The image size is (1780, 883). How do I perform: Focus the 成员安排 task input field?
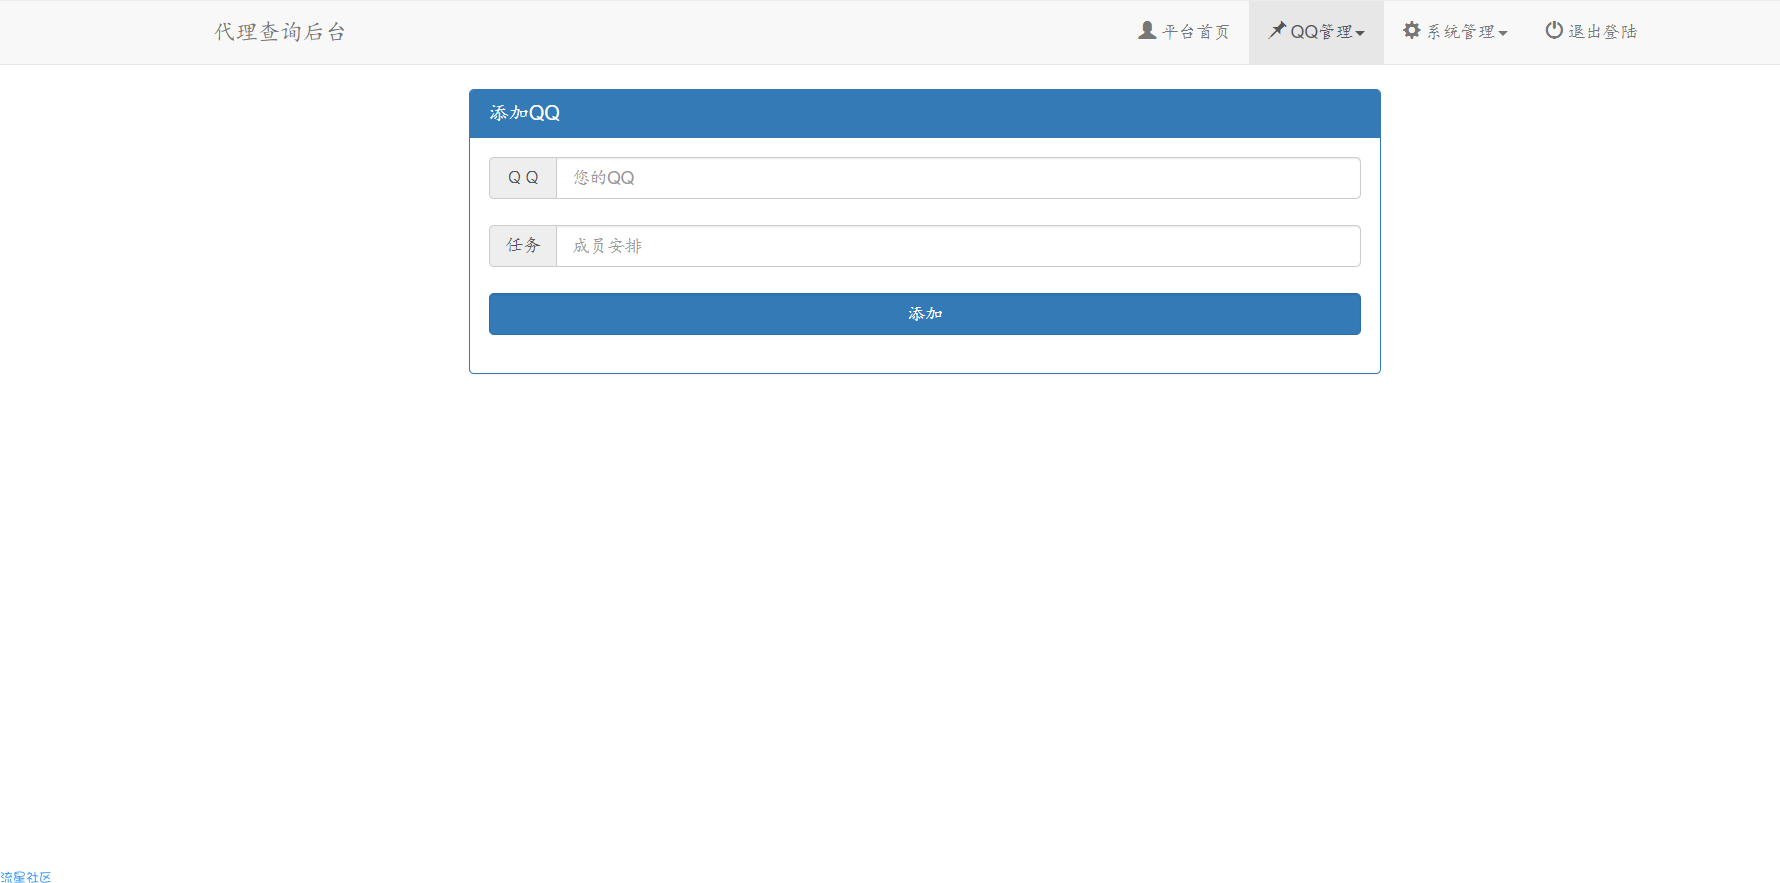pyautogui.click(x=958, y=246)
